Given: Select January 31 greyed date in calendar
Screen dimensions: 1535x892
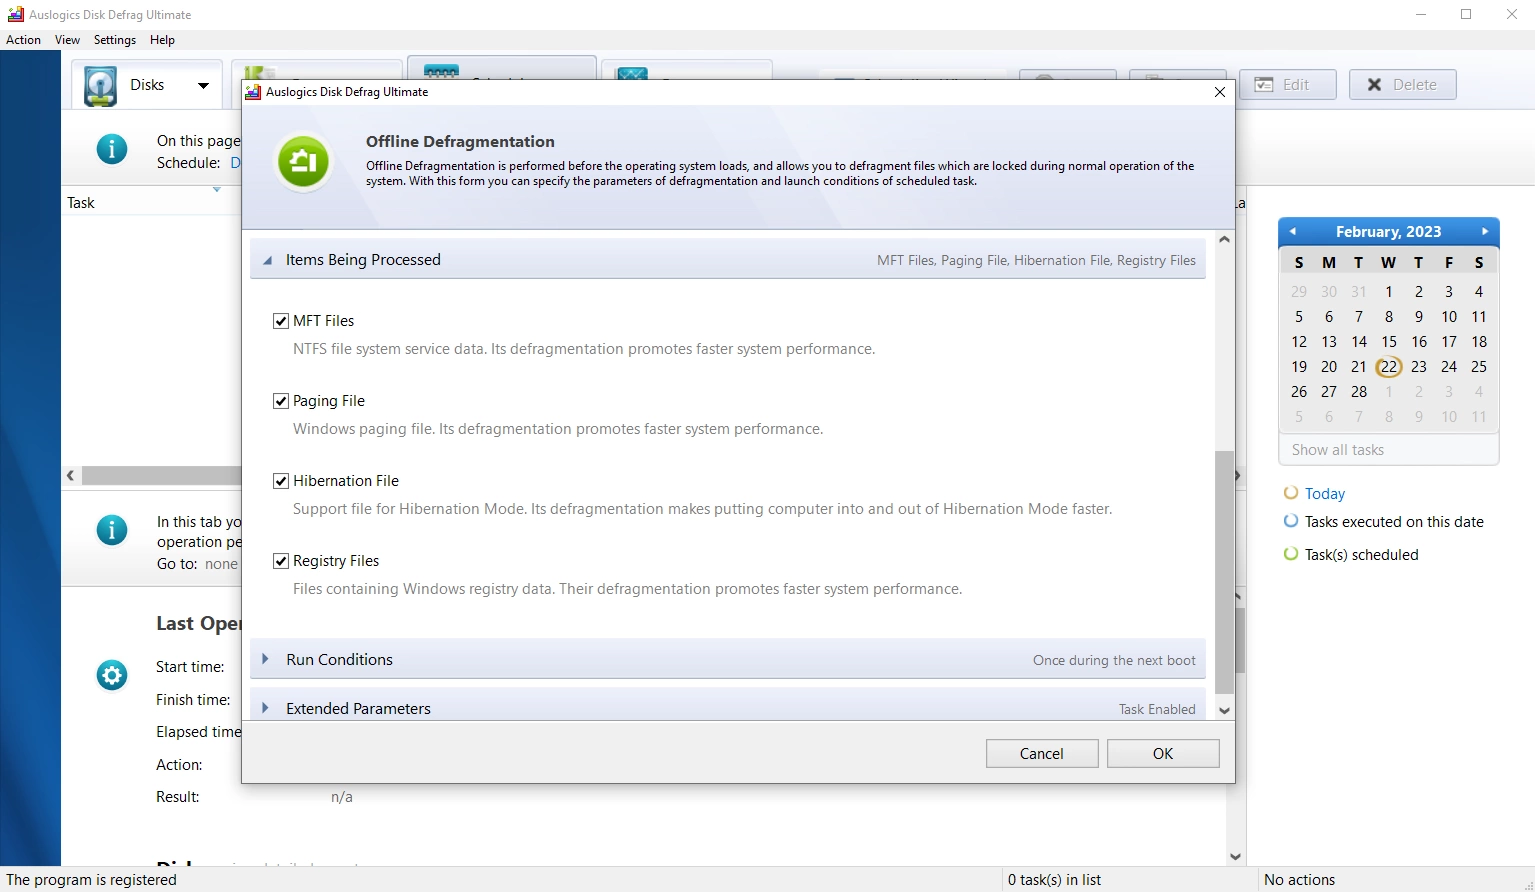Looking at the screenshot, I should pos(1358,292).
